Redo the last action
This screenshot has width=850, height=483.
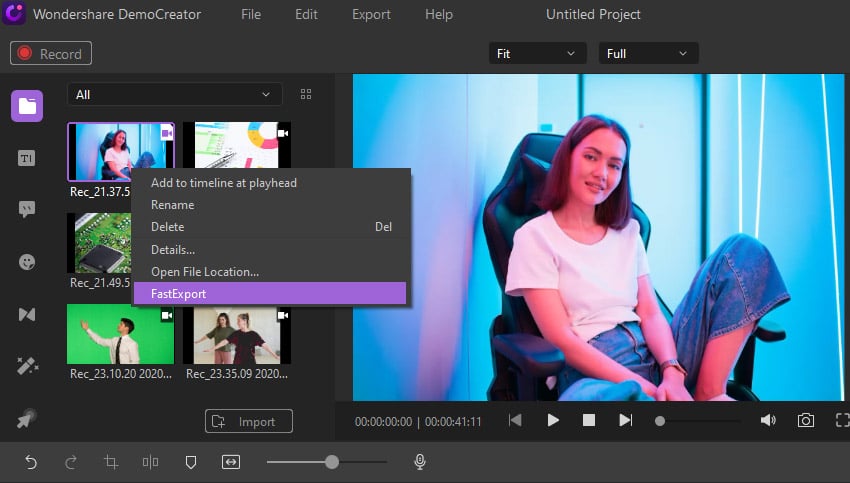tap(71, 462)
